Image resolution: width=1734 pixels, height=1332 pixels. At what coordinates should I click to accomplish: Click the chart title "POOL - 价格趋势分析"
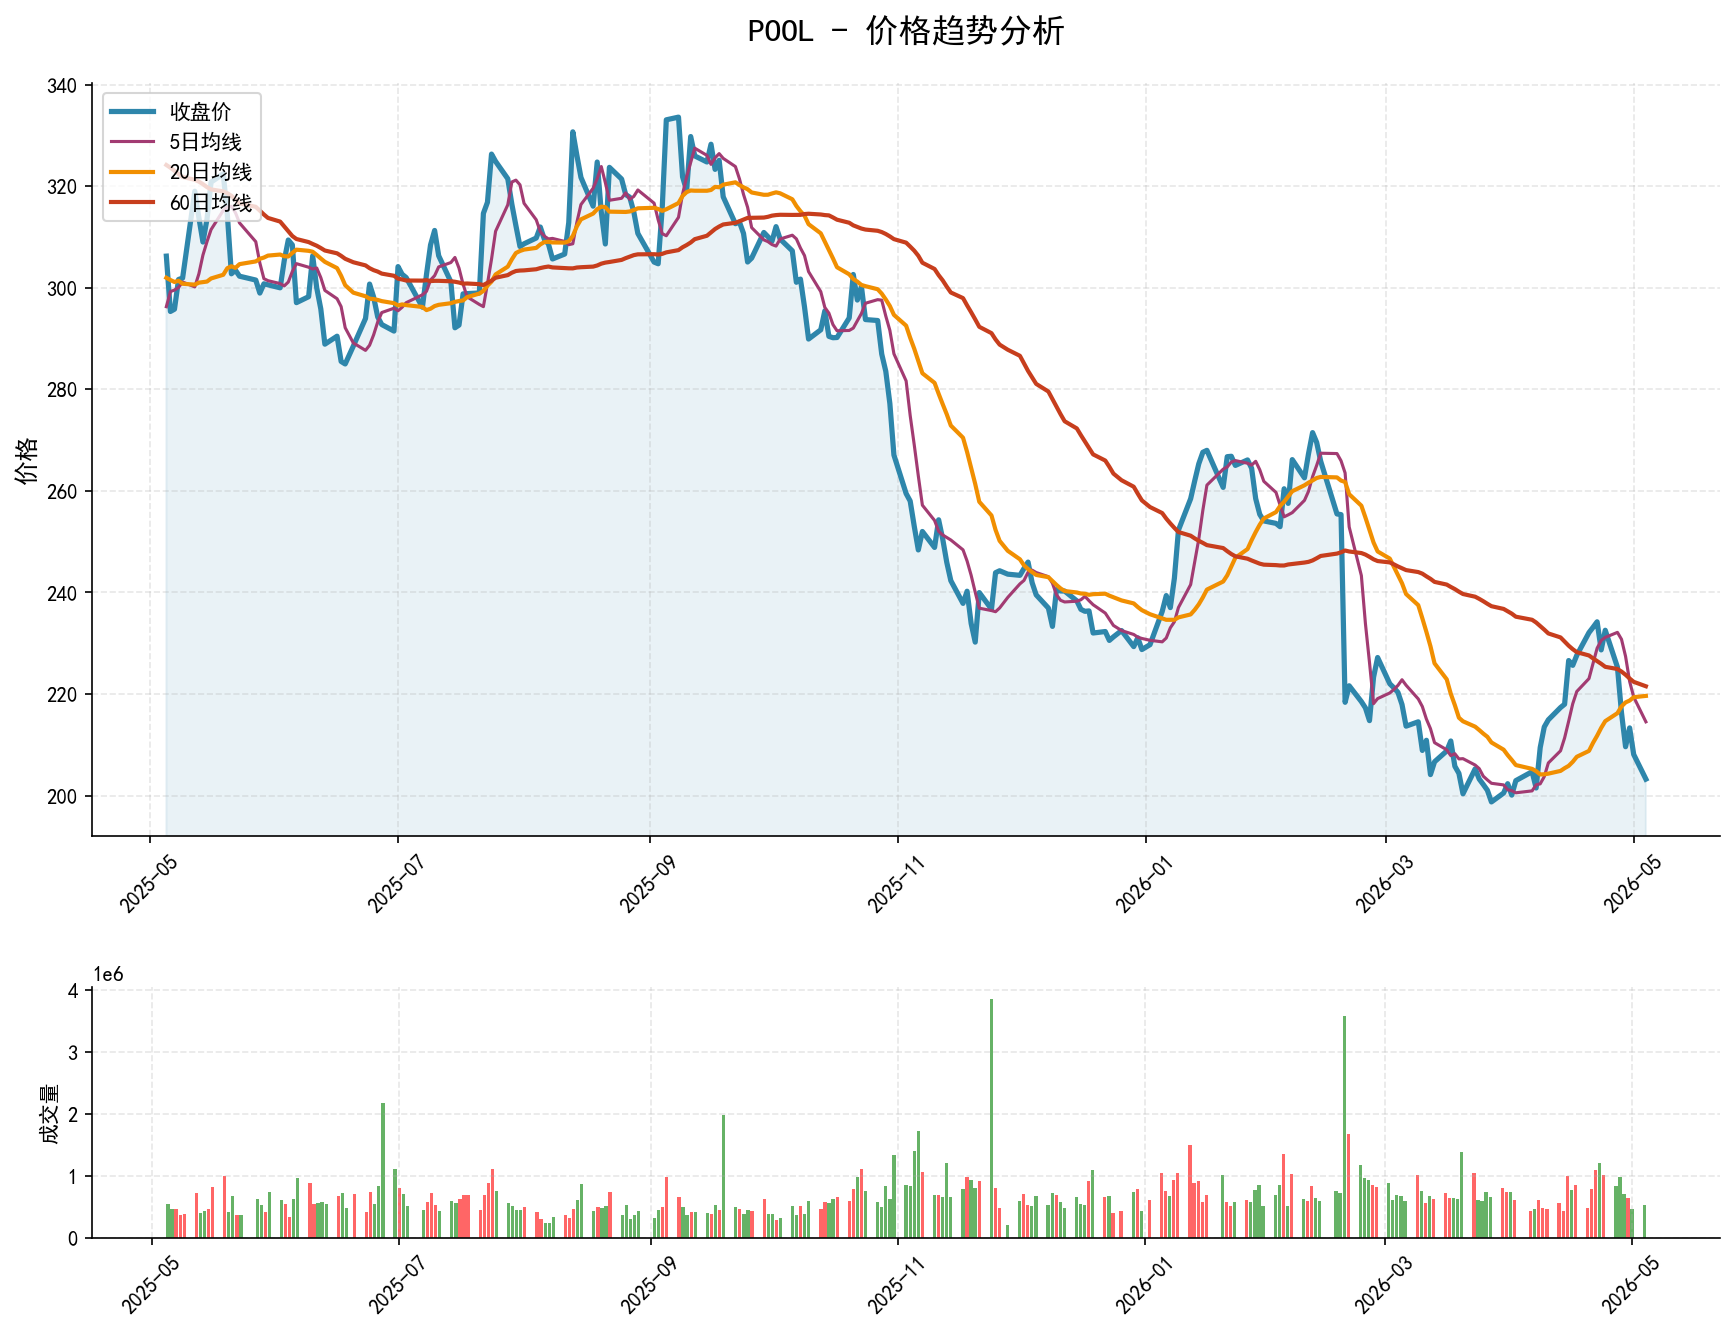[905, 32]
